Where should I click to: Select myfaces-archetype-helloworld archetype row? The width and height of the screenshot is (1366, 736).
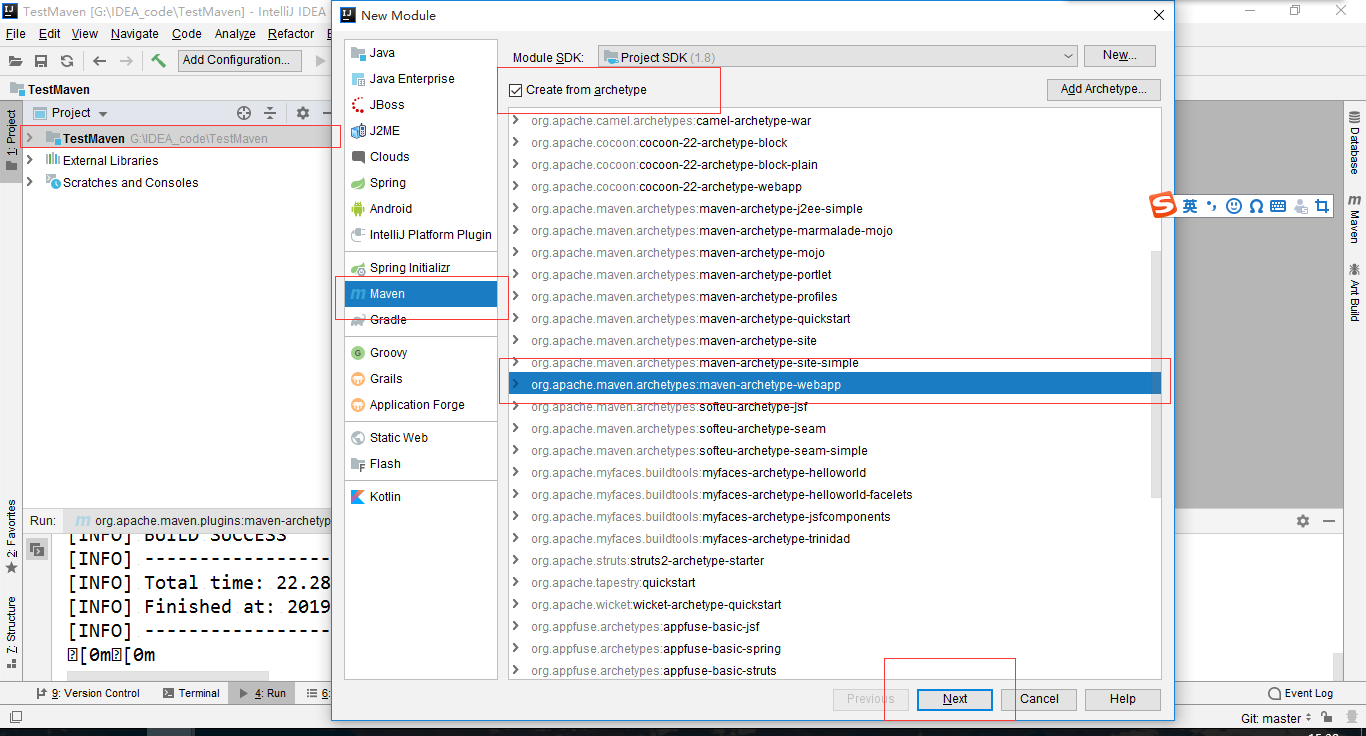pos(835,473)
